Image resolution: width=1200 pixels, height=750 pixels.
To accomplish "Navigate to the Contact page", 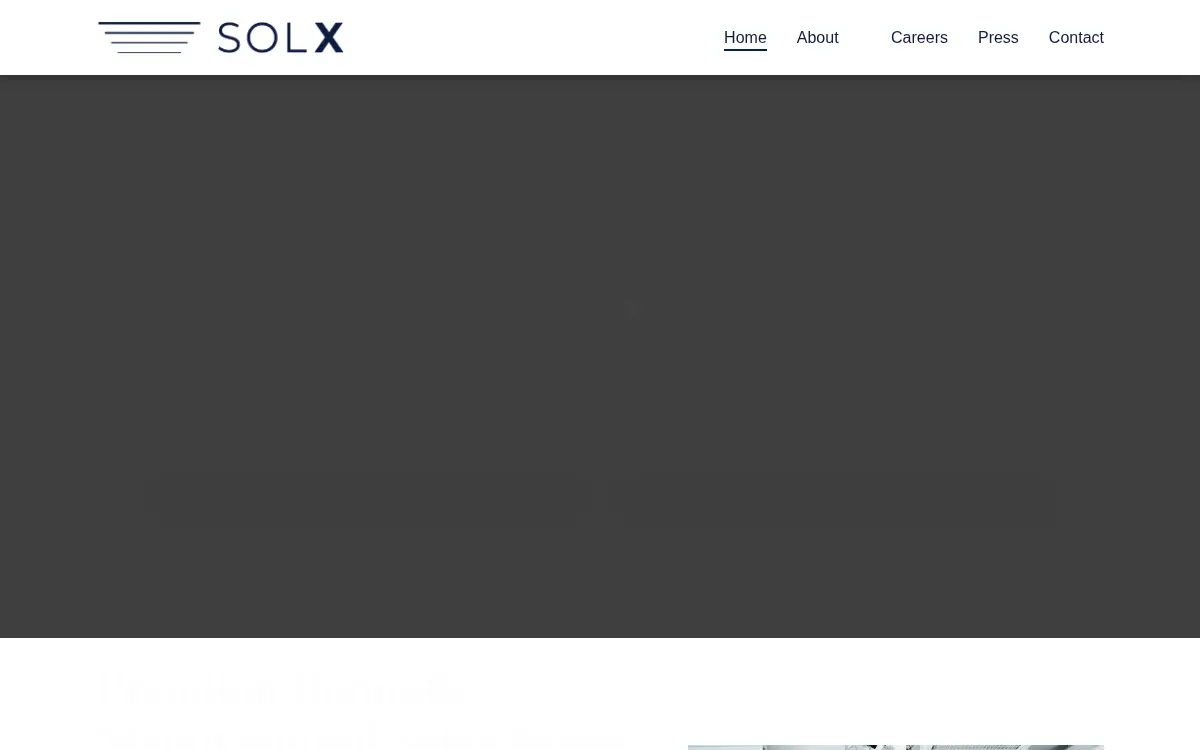I will pos(1076,37).
